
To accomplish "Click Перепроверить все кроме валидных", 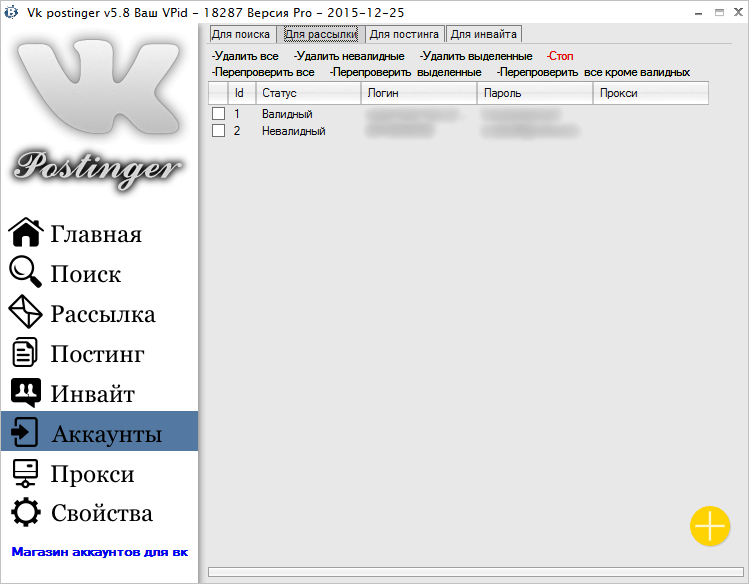I will pos(593,72).
